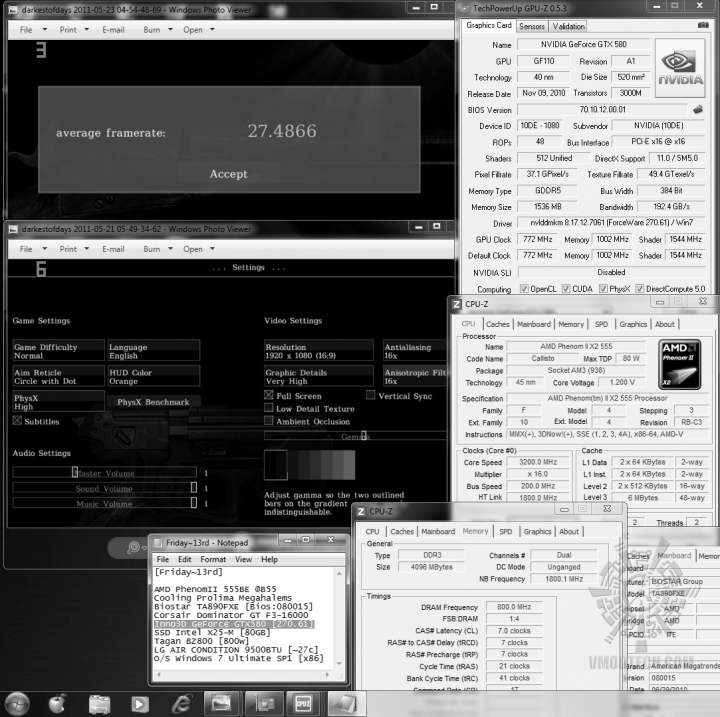Open the SPD tab in the upper CPU-Z

[601, 324]
